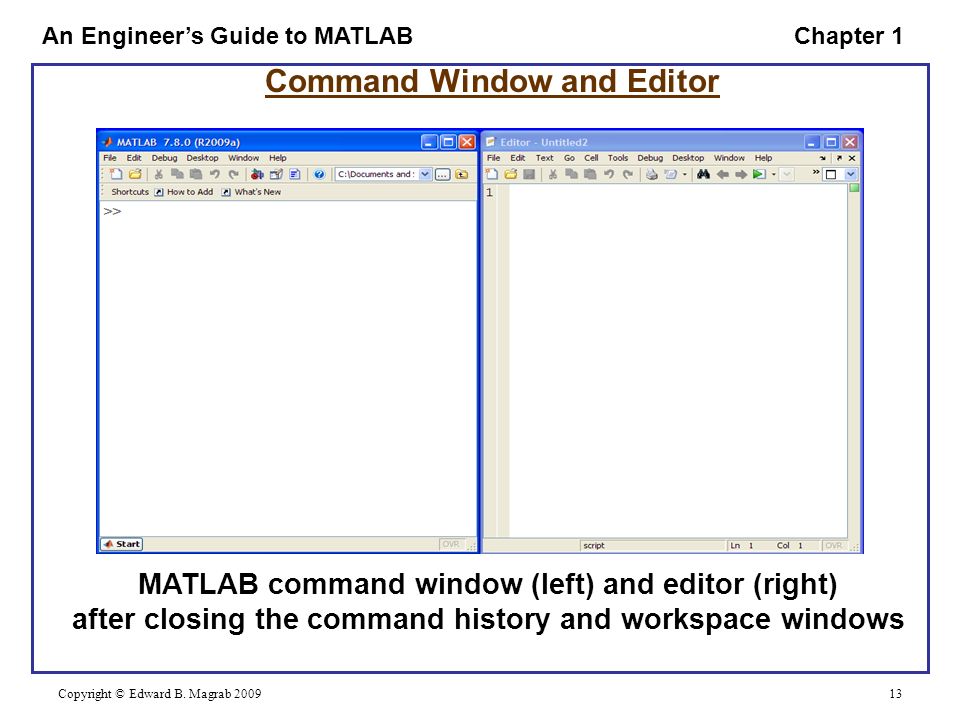
Task: Click OVR indicator in MATLAB window status bar
Action: (451, 544)
